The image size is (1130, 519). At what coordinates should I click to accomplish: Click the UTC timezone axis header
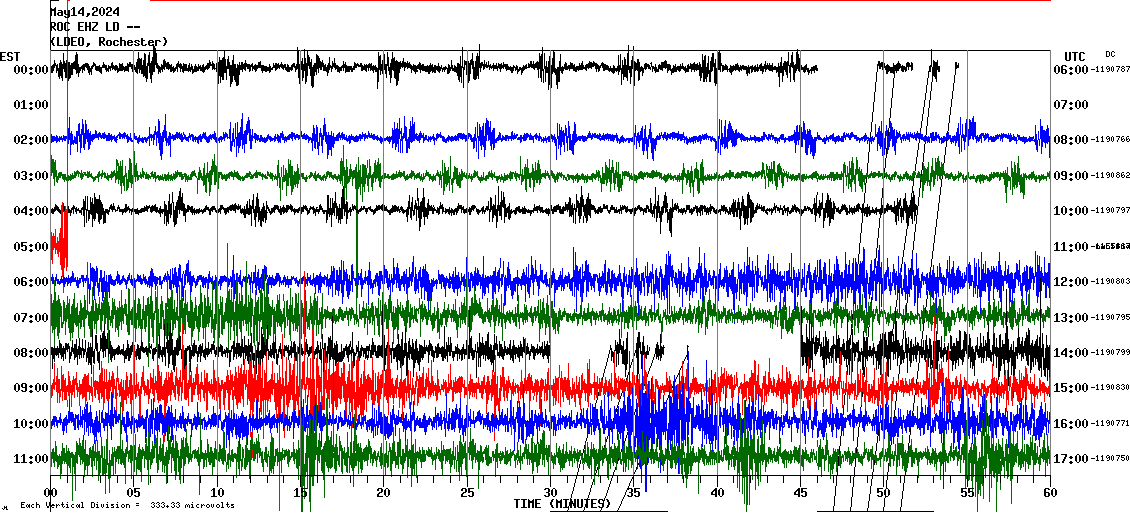(x=1074, y=56)
